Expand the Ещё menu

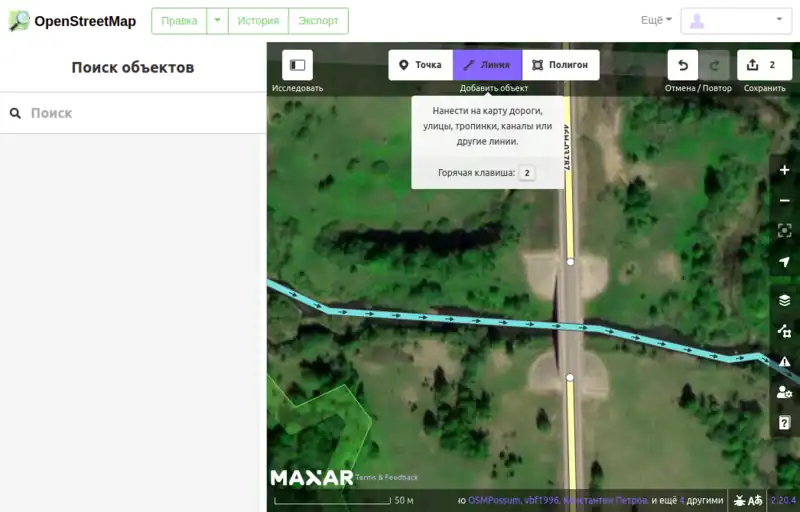click(x=656, y=21)
